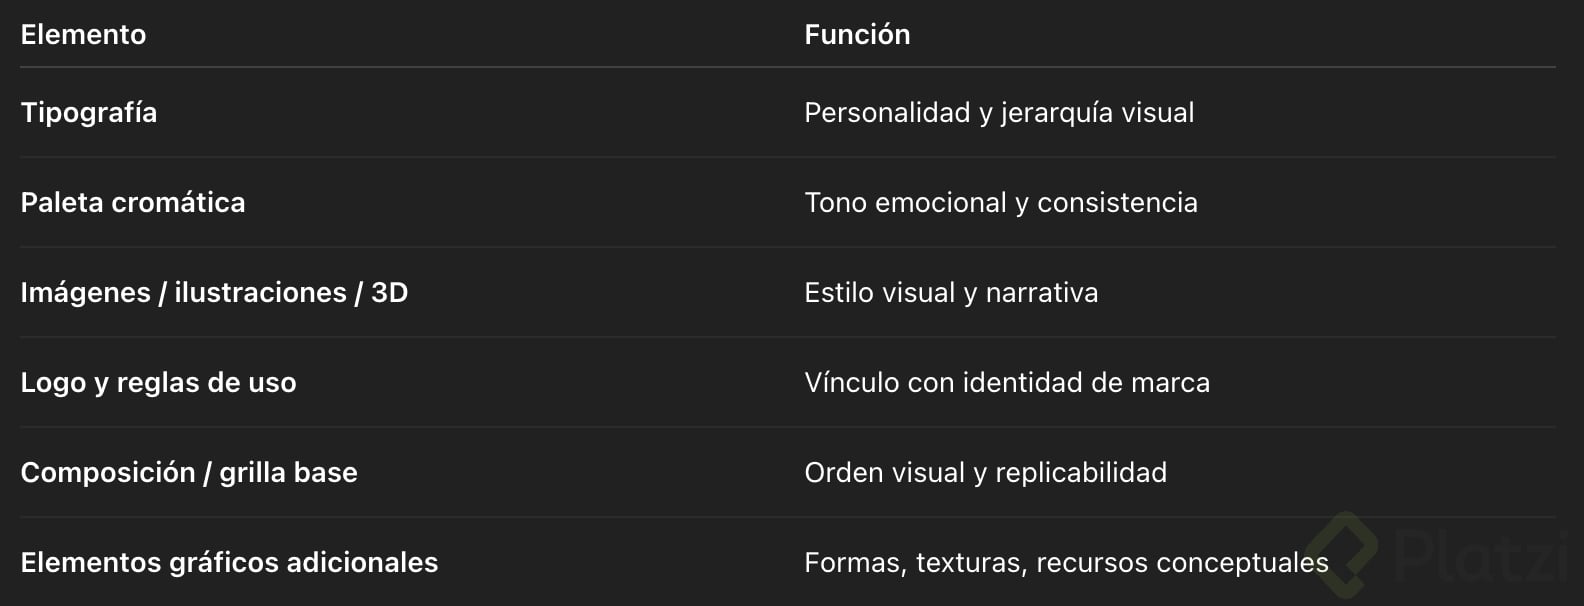Click the grilla base text

pyautogui.click(x=288, y=473)
